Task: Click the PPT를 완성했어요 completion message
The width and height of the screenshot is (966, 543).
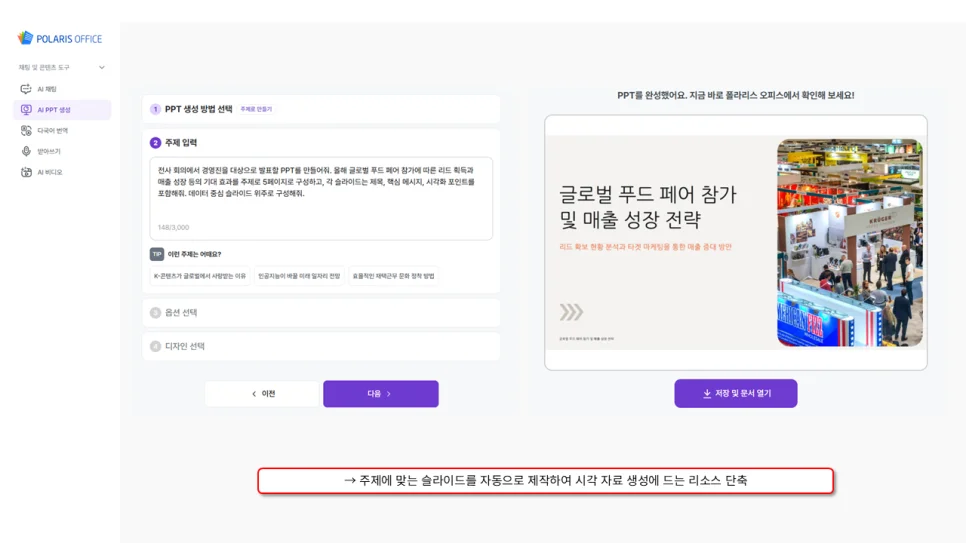Action: click(x=736, y=95)
